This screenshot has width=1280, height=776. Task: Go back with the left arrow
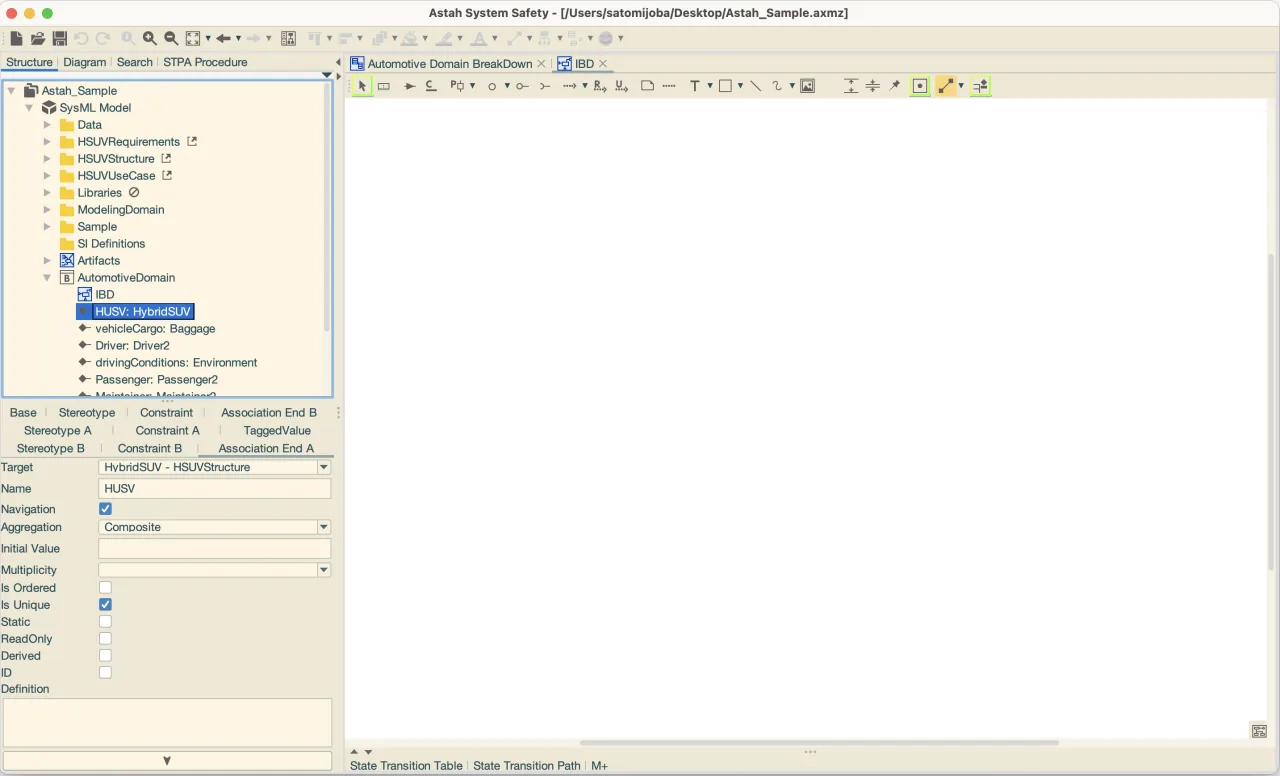click(x=223, y=38)
